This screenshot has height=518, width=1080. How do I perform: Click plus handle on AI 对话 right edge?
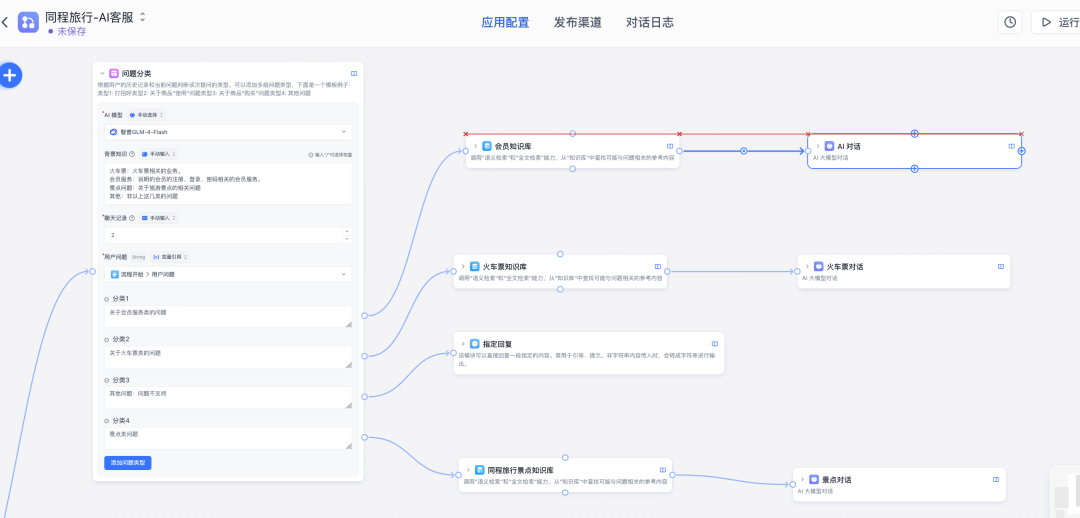point(1021,151)
